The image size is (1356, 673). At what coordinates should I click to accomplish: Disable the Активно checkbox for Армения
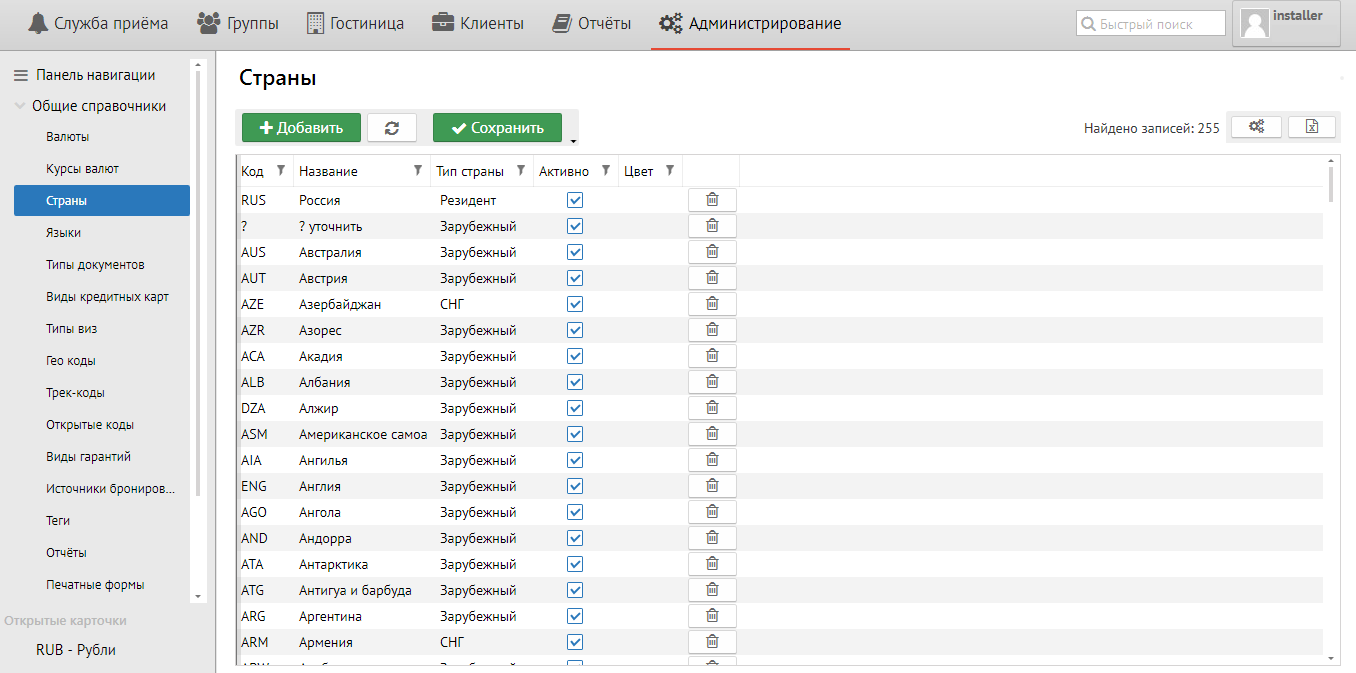coord(575,642)
